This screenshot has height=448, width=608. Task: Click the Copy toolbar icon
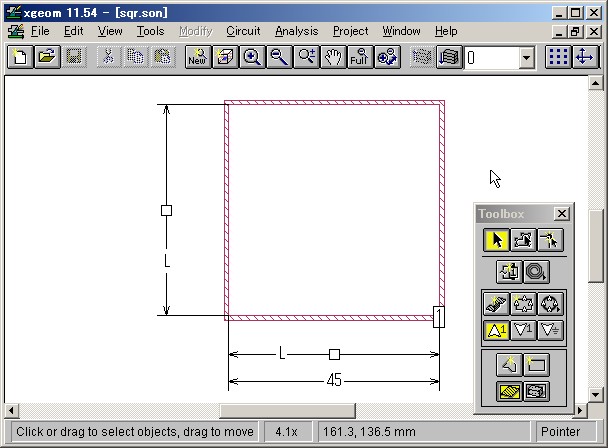pyautogui.click(x=135, y=57)
